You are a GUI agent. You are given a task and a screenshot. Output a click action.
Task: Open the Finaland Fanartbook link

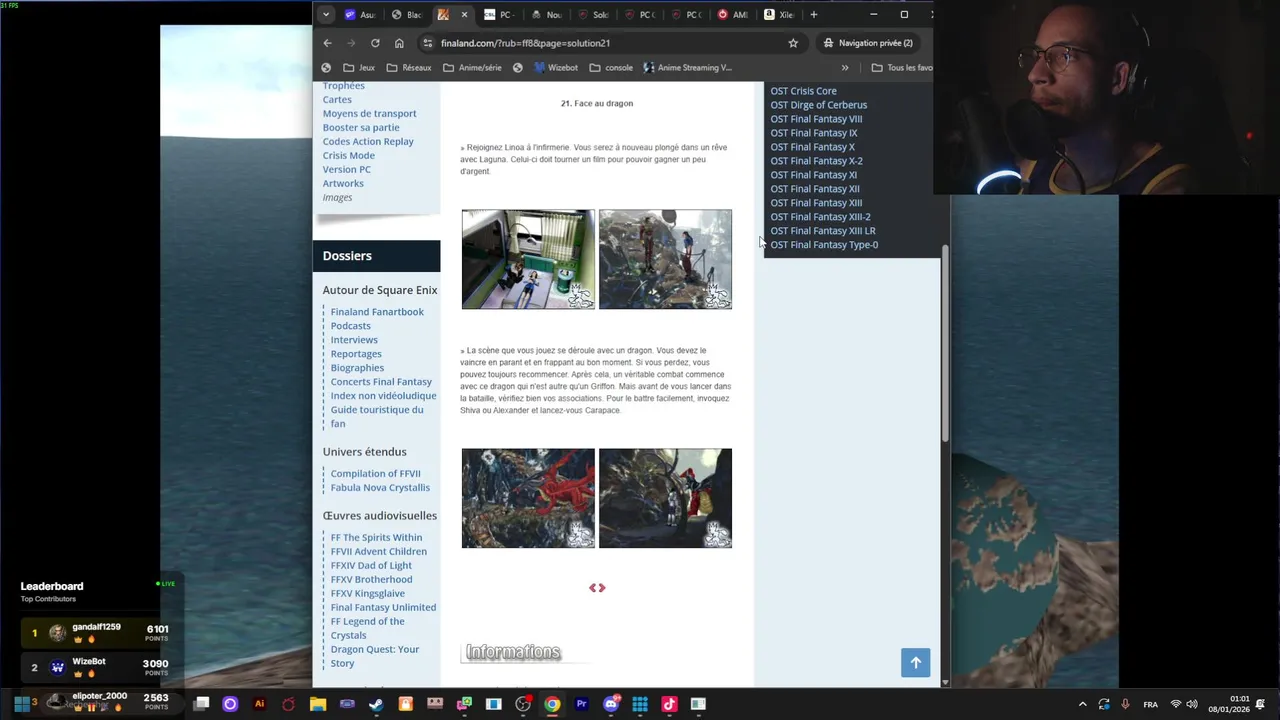377,312
